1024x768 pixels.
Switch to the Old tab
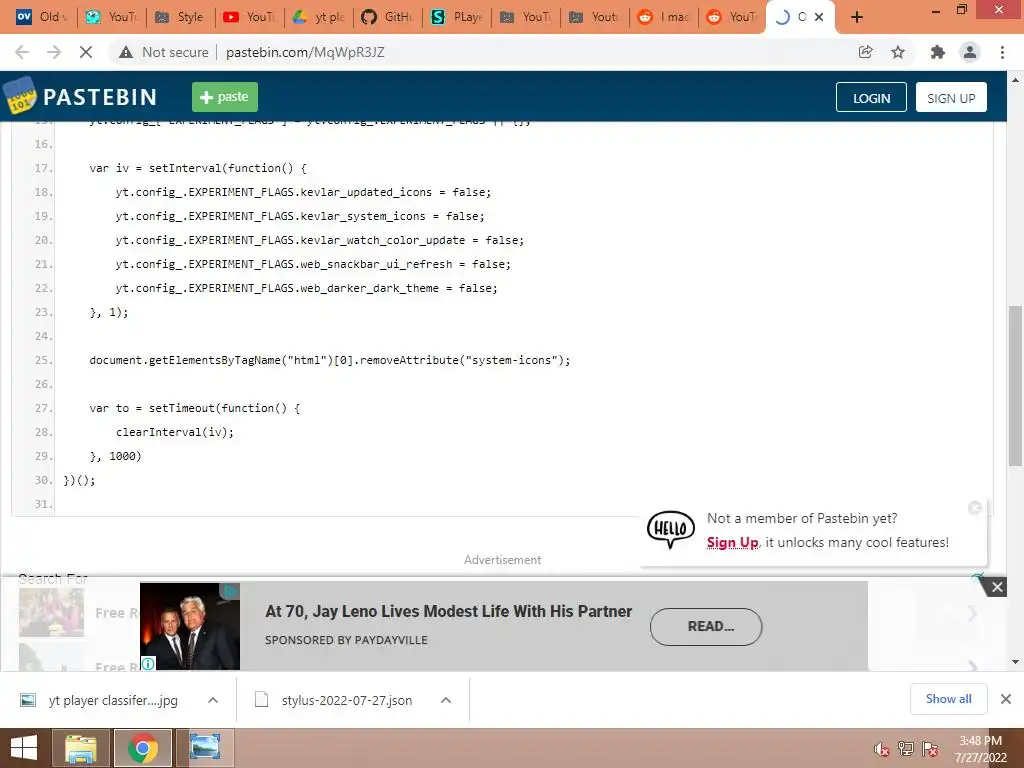tap(42, 17)
